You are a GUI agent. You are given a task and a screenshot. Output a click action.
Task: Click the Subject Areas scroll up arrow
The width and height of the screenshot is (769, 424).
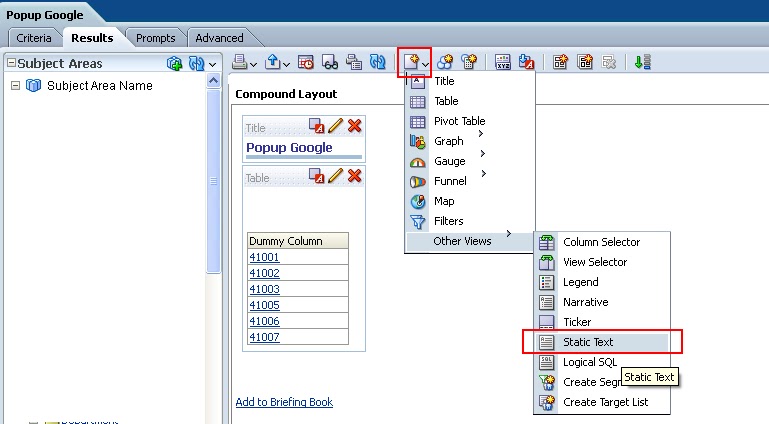click(213, 80)
